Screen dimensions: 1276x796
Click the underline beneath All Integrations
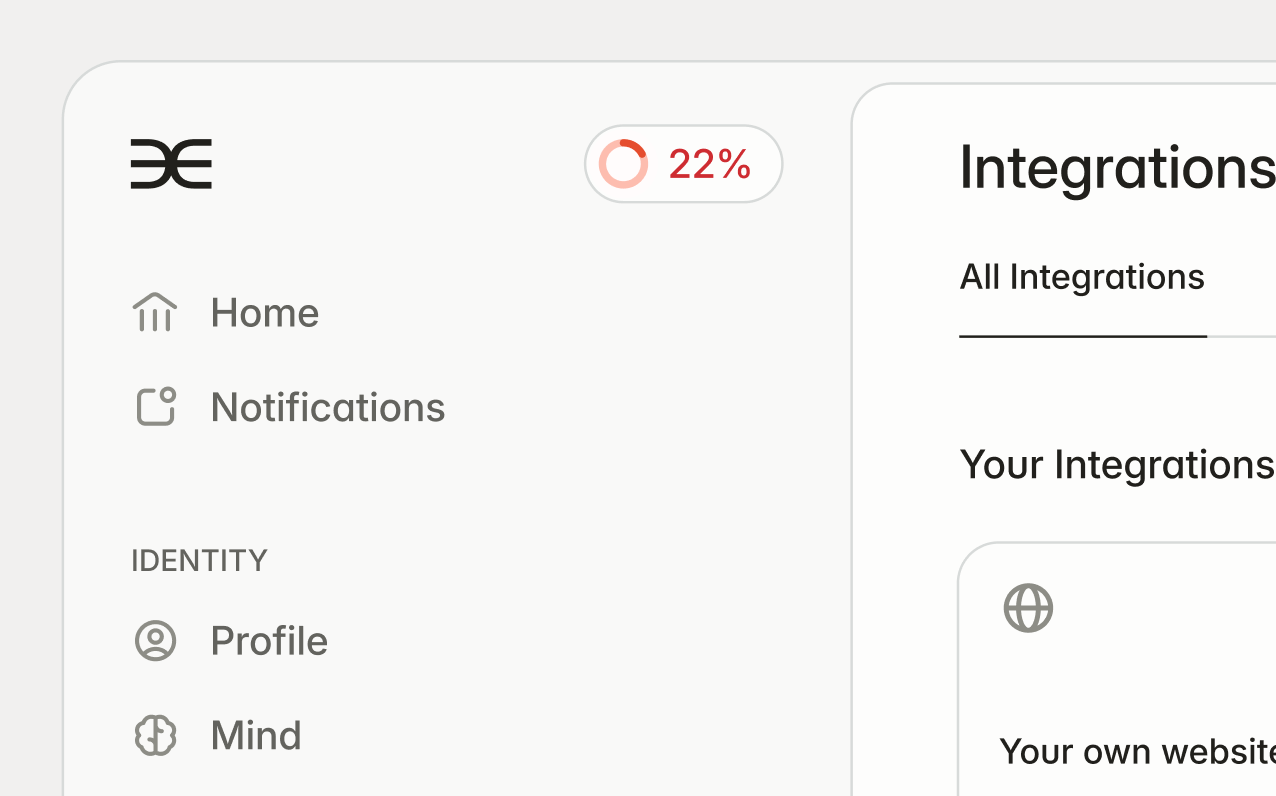click(1082, 337)
